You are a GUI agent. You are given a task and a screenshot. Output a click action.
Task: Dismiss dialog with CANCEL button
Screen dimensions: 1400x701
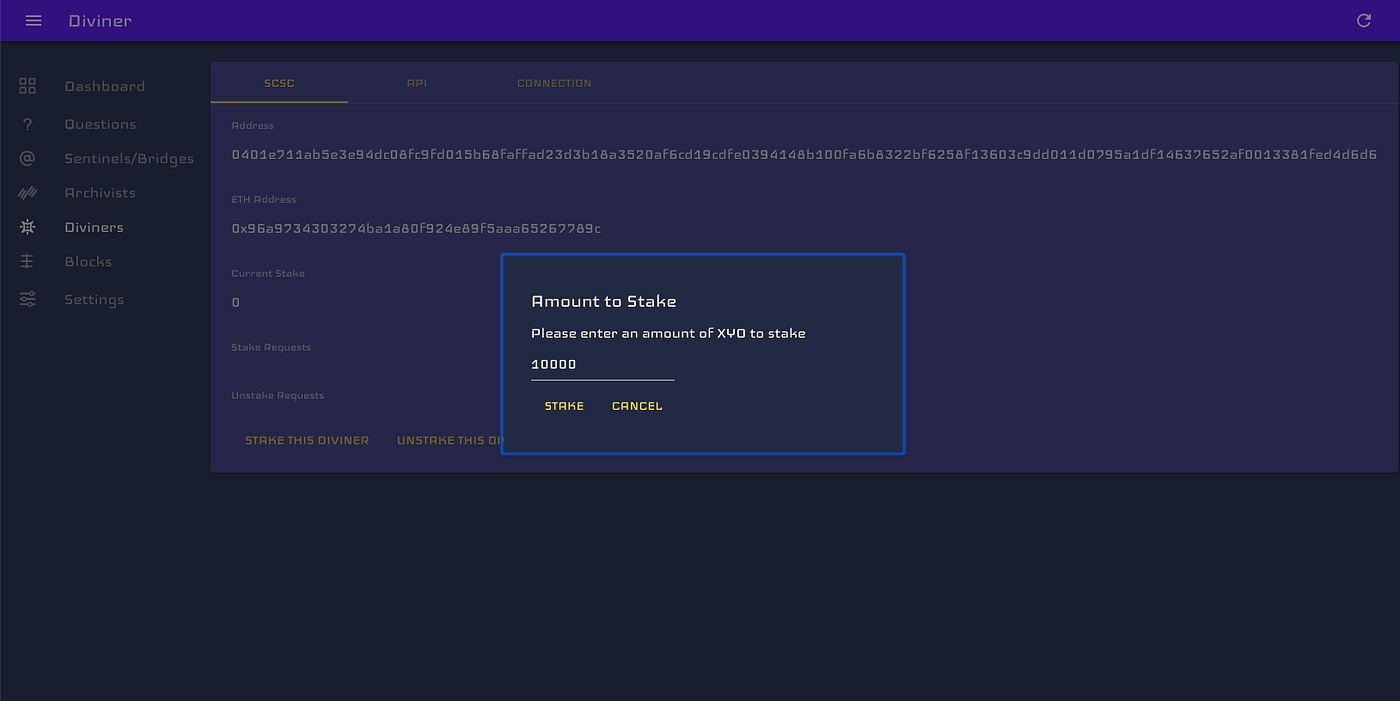(637, 406)
